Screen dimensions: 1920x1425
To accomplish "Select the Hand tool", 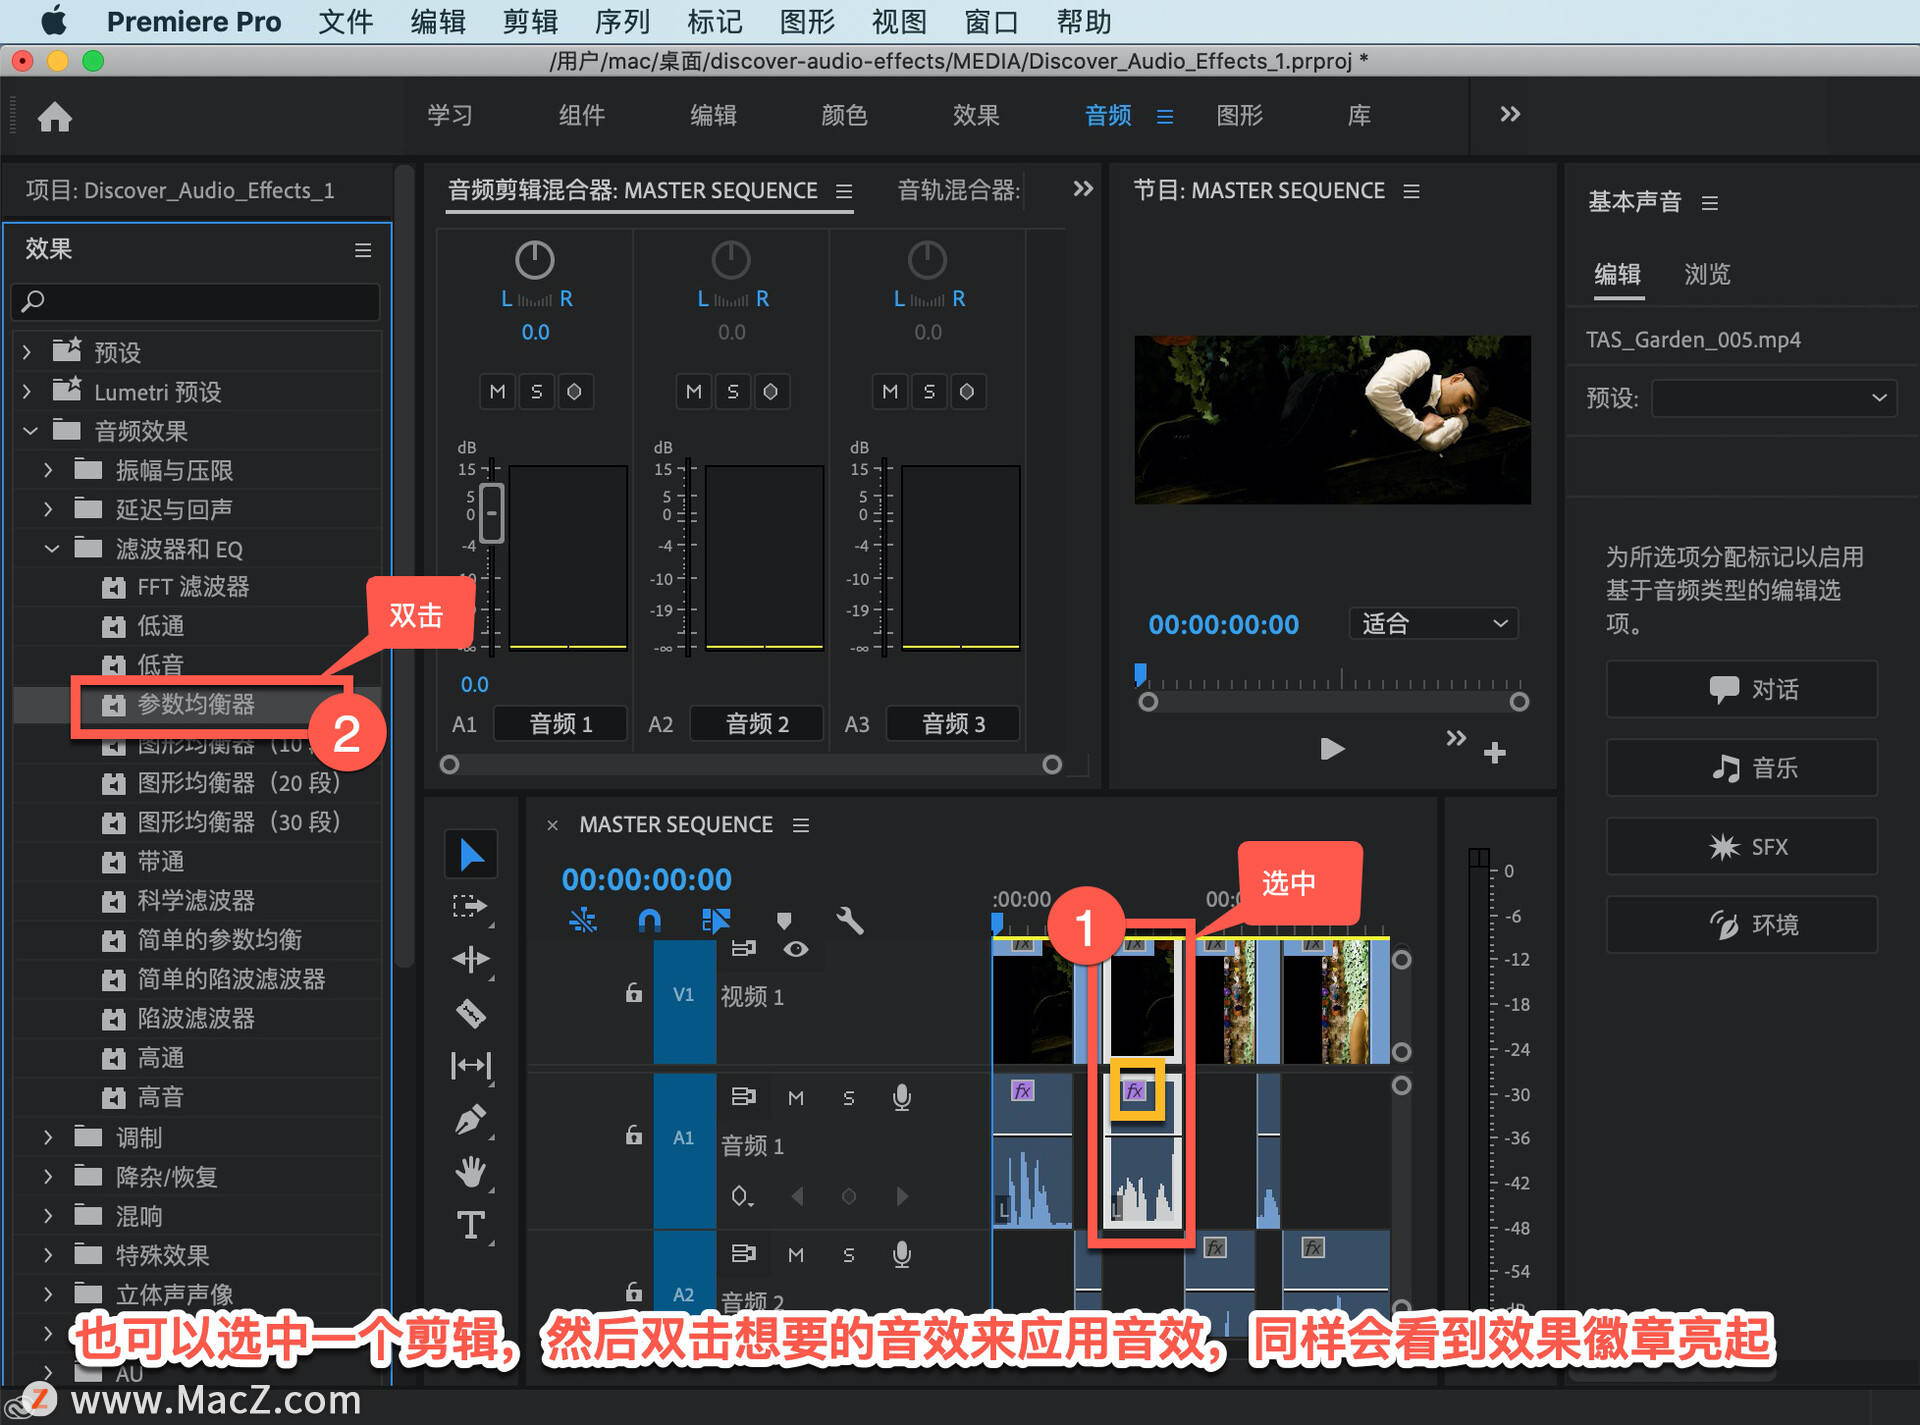I will coord(471,1172).
